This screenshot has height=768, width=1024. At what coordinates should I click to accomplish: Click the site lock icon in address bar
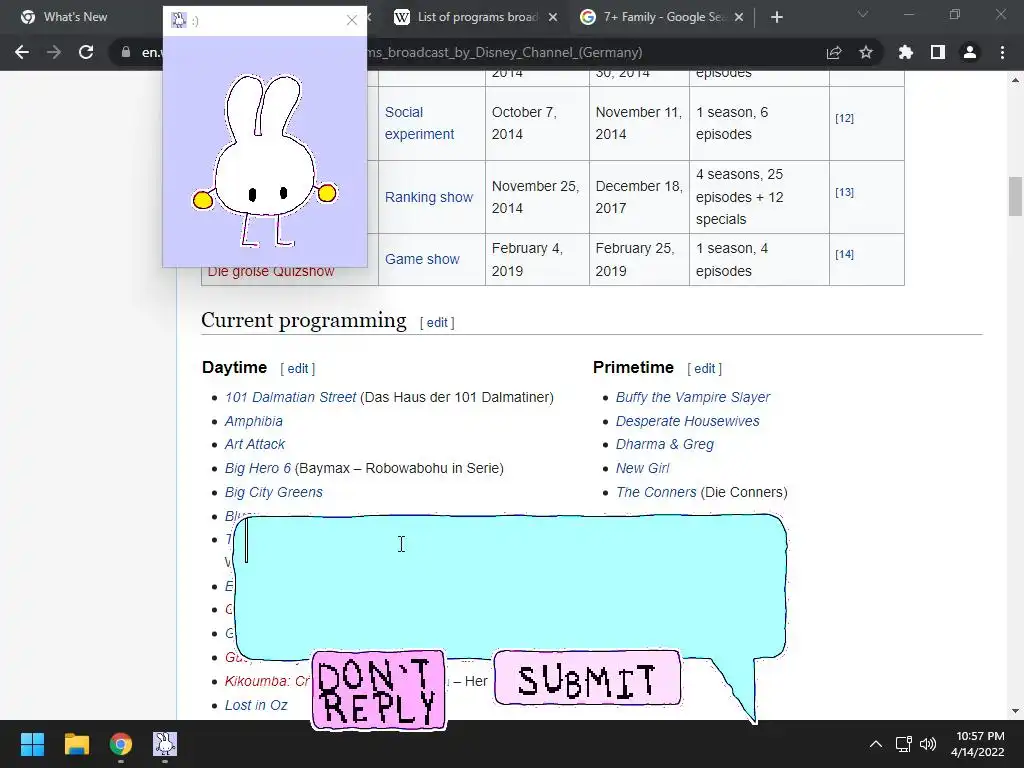pos(125,52)
